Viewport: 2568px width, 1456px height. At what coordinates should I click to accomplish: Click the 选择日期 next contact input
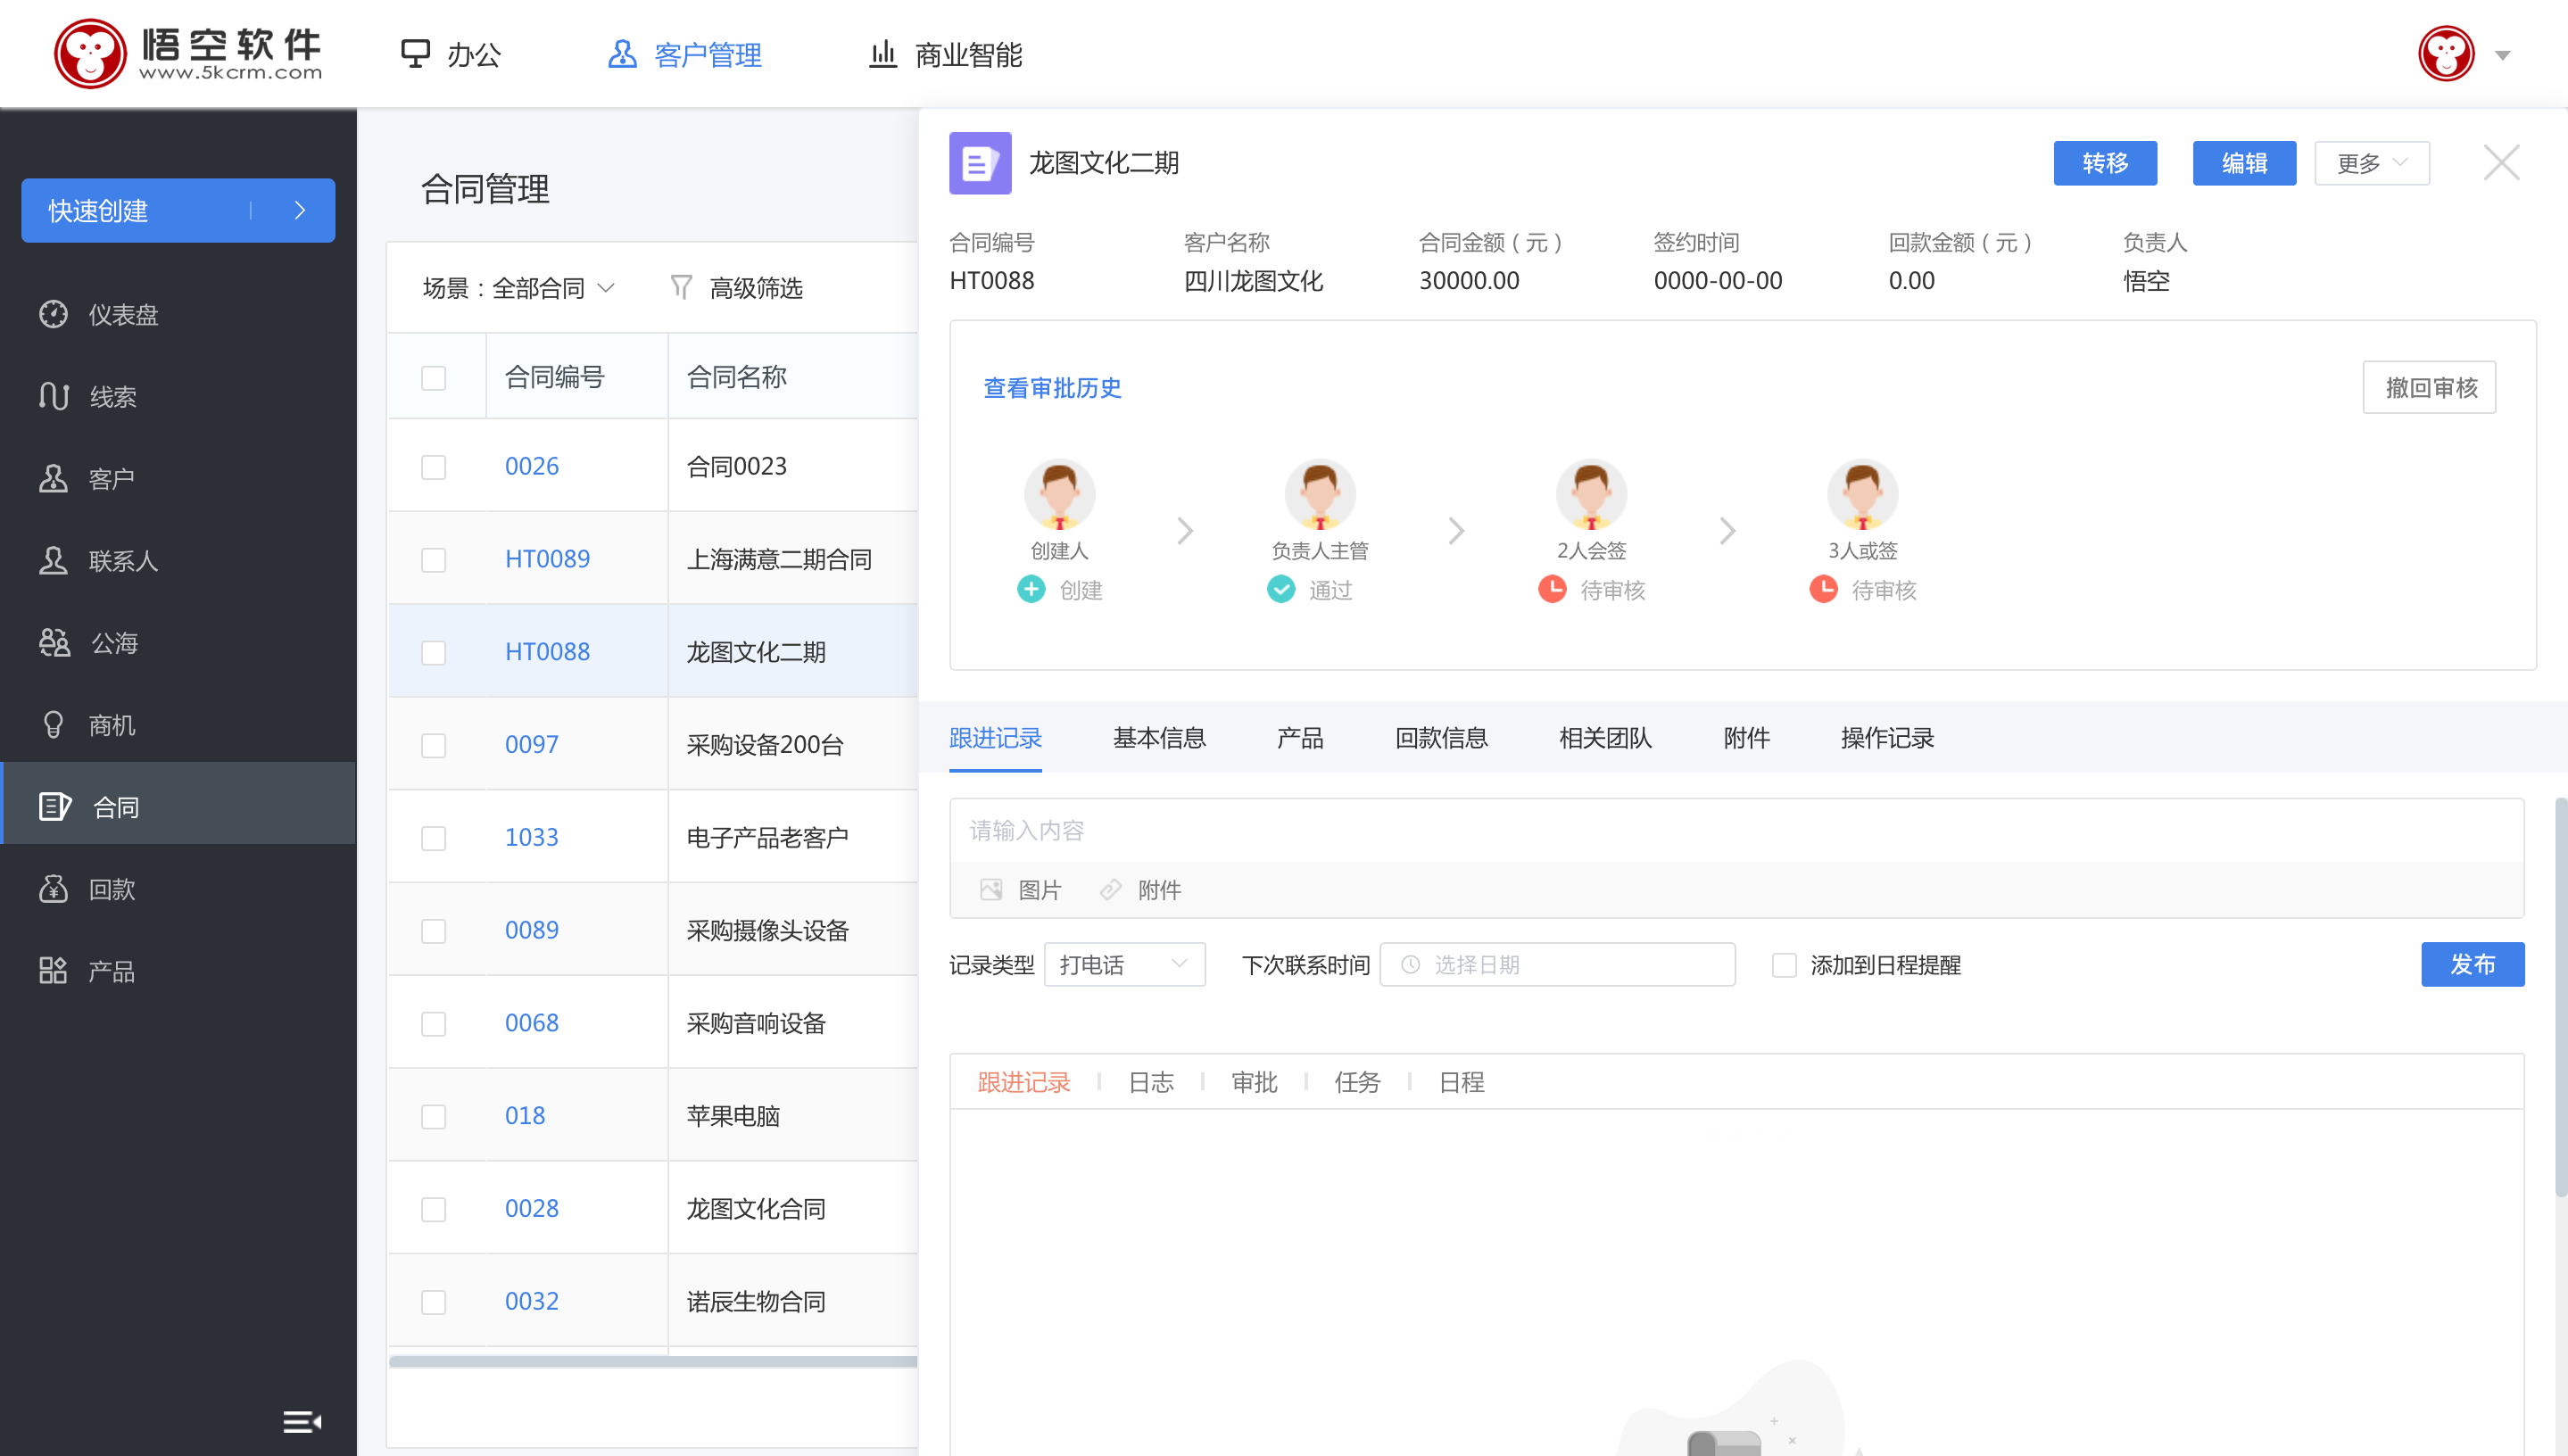pyautogui.click(x=1556, y=965)
